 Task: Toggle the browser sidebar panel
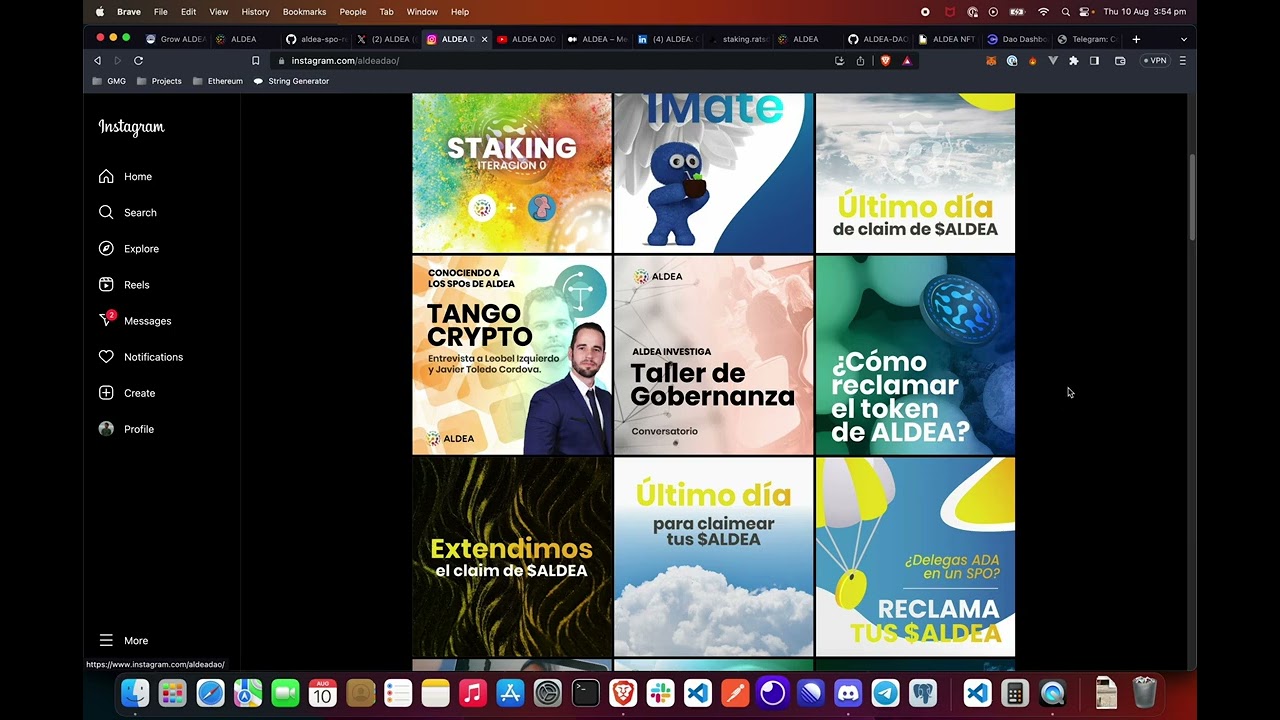(1094, 61)
